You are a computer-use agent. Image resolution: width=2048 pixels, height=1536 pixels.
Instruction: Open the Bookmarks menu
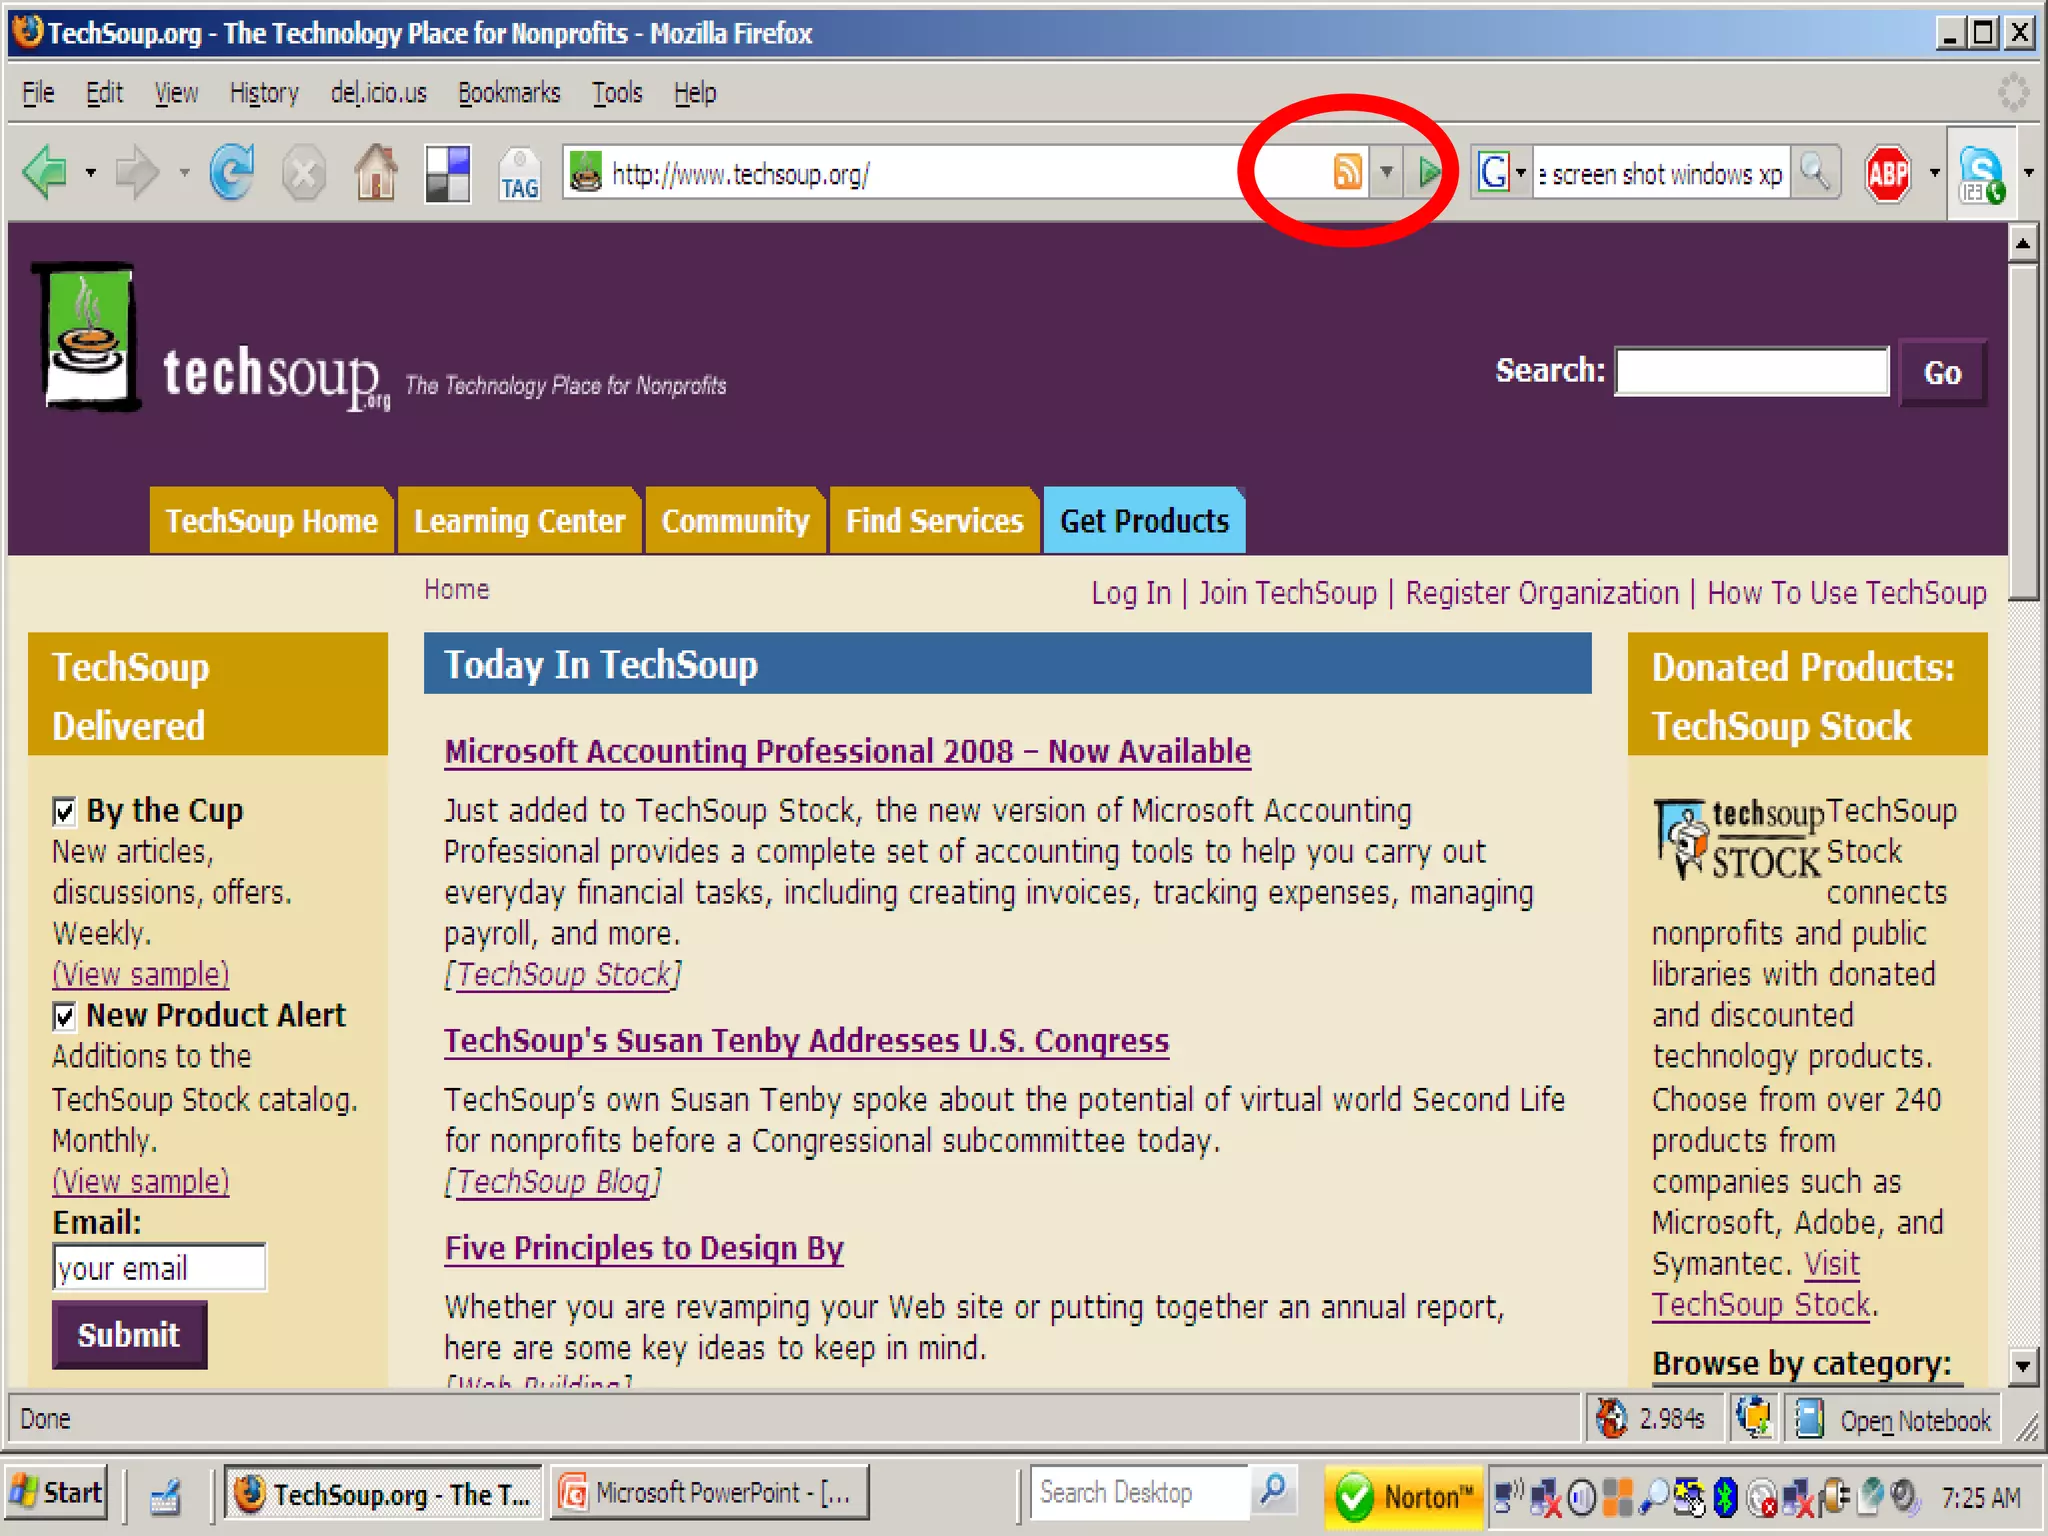[508, 93]
